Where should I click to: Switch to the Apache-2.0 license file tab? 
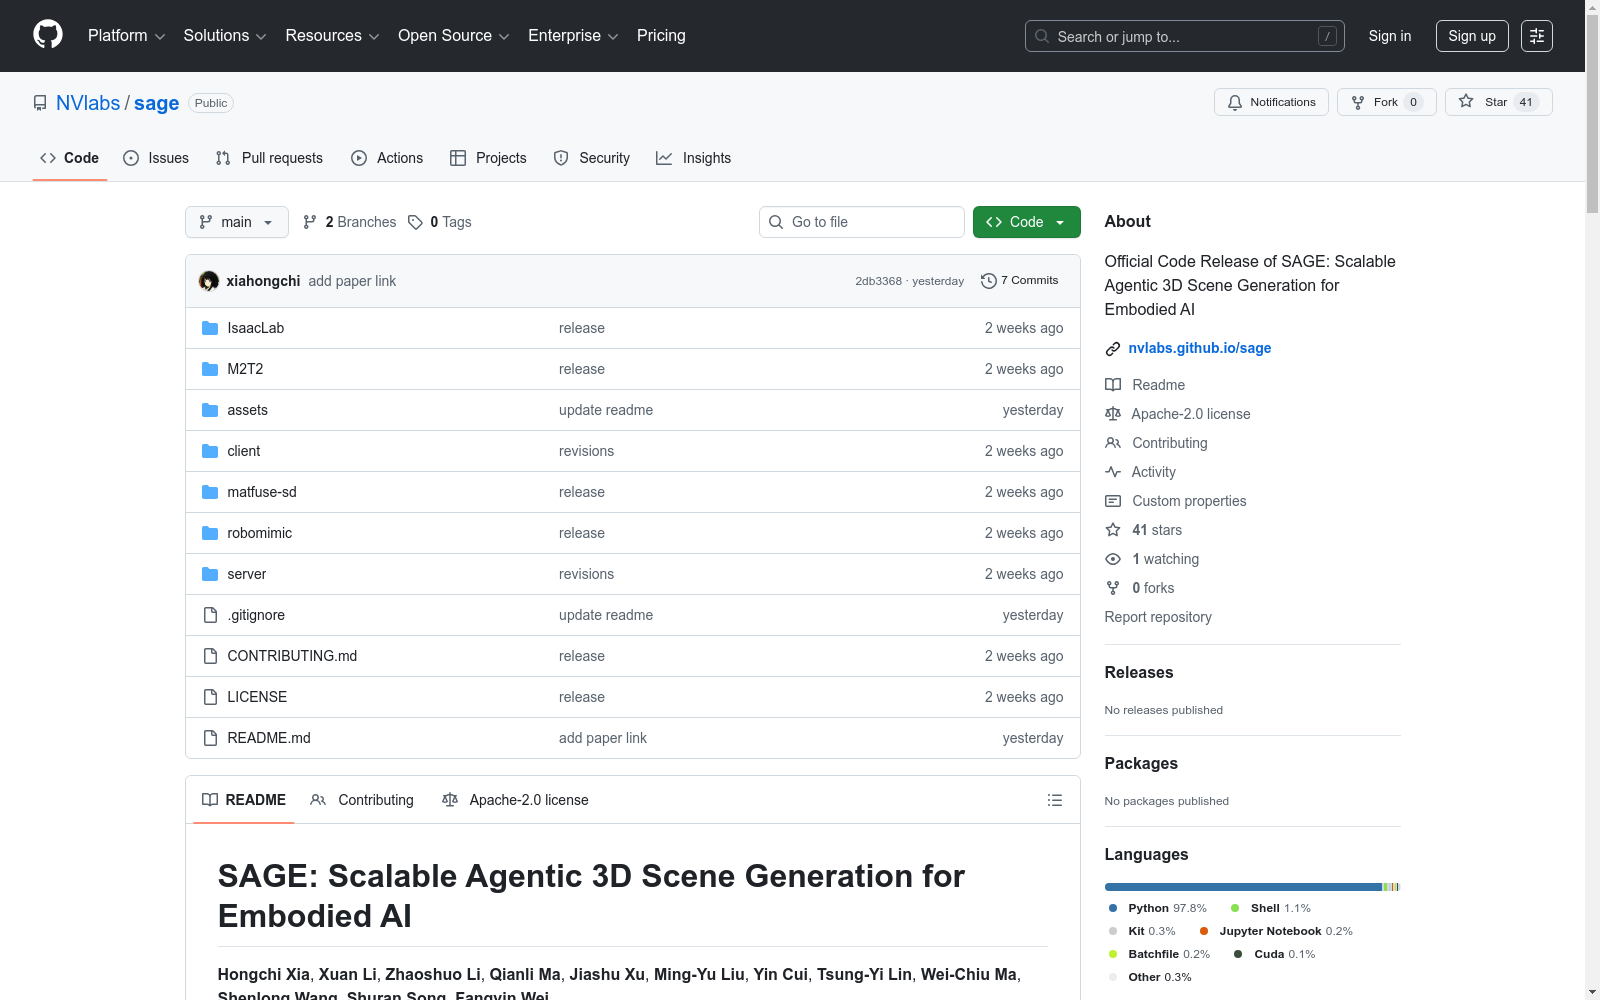[515, 800]
